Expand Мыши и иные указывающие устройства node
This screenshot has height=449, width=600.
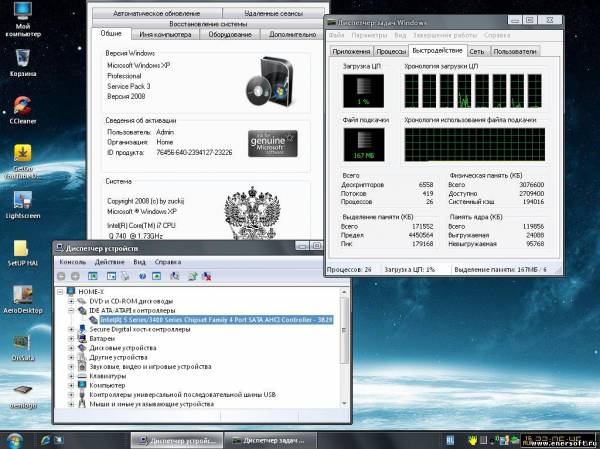(71, 404)
